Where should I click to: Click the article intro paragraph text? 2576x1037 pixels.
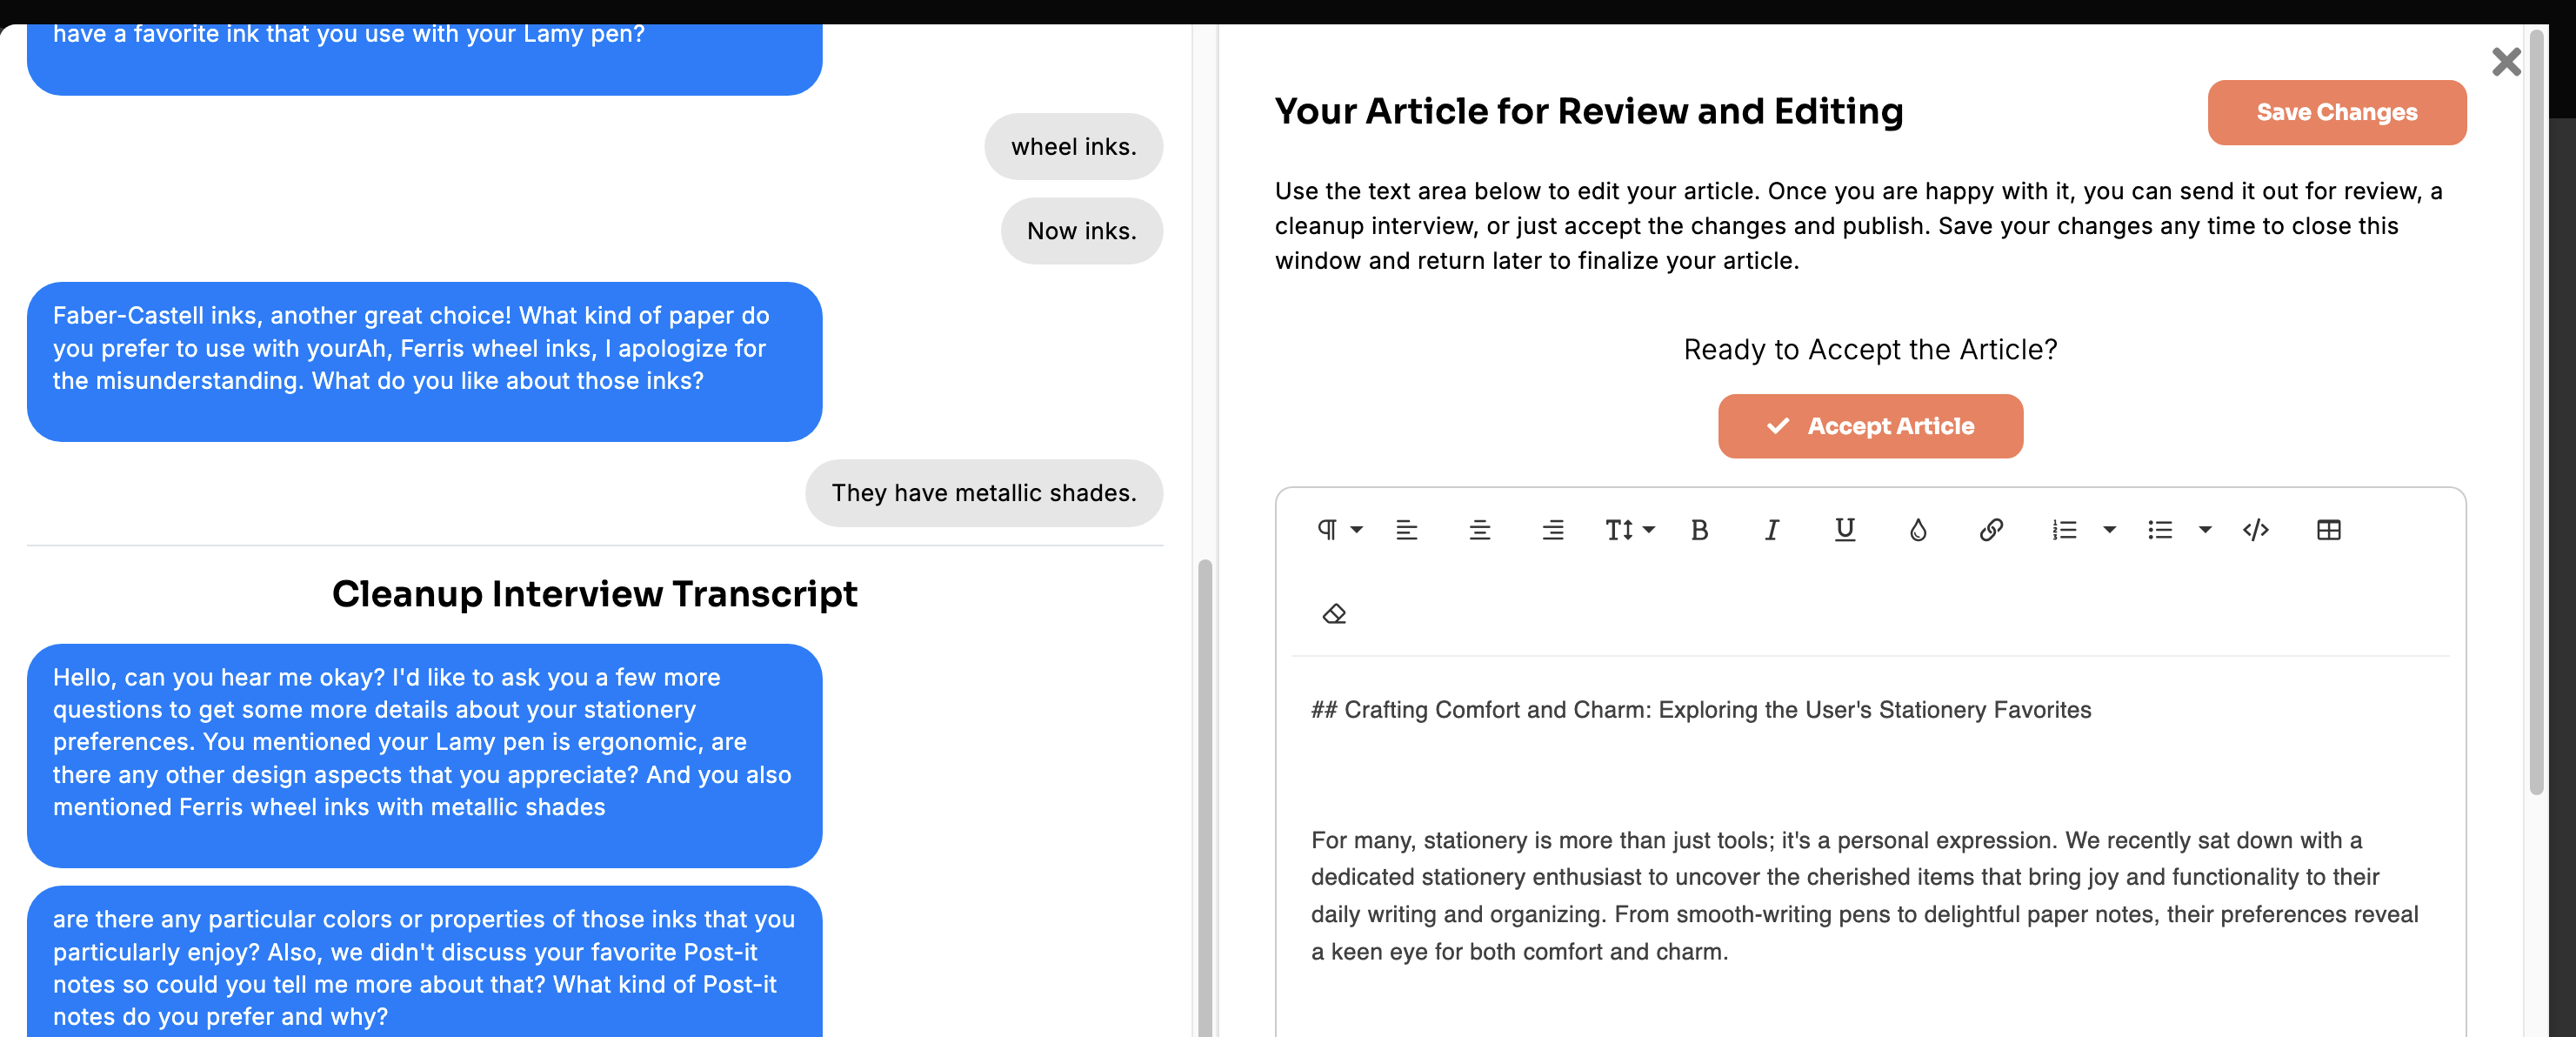tap(1865, 896)
